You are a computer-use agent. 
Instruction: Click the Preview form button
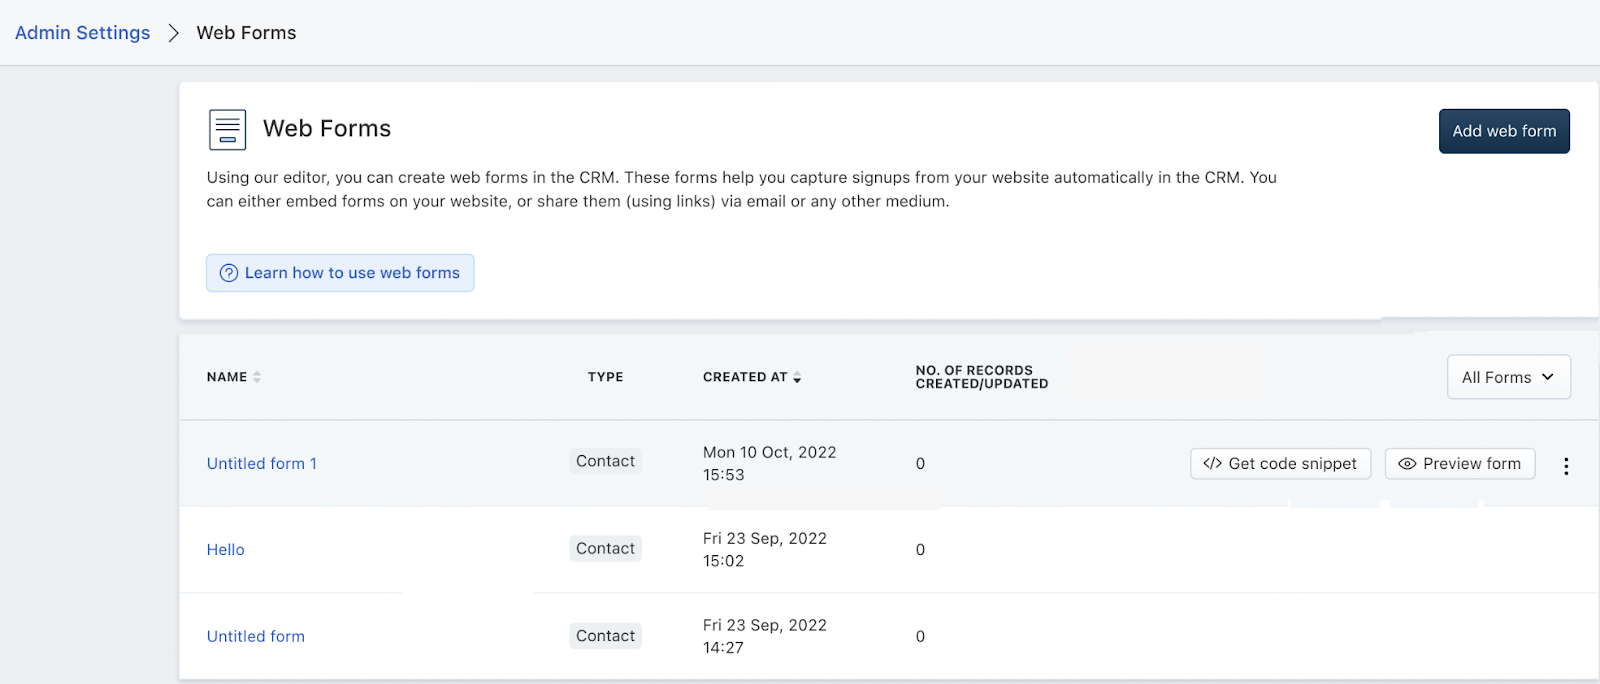pos(1460,464)
